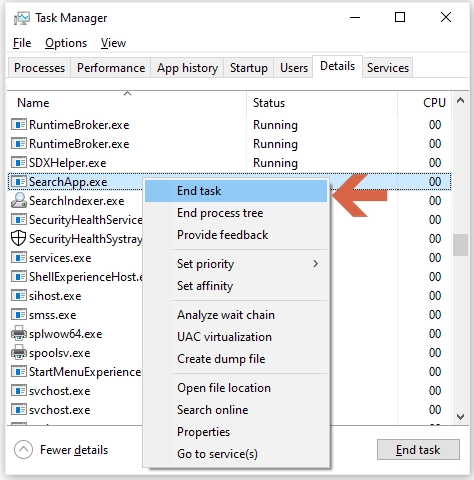474x480 pixels.
Task: Click the Task Manager title bar icon
Action: [x=21, y=18]
